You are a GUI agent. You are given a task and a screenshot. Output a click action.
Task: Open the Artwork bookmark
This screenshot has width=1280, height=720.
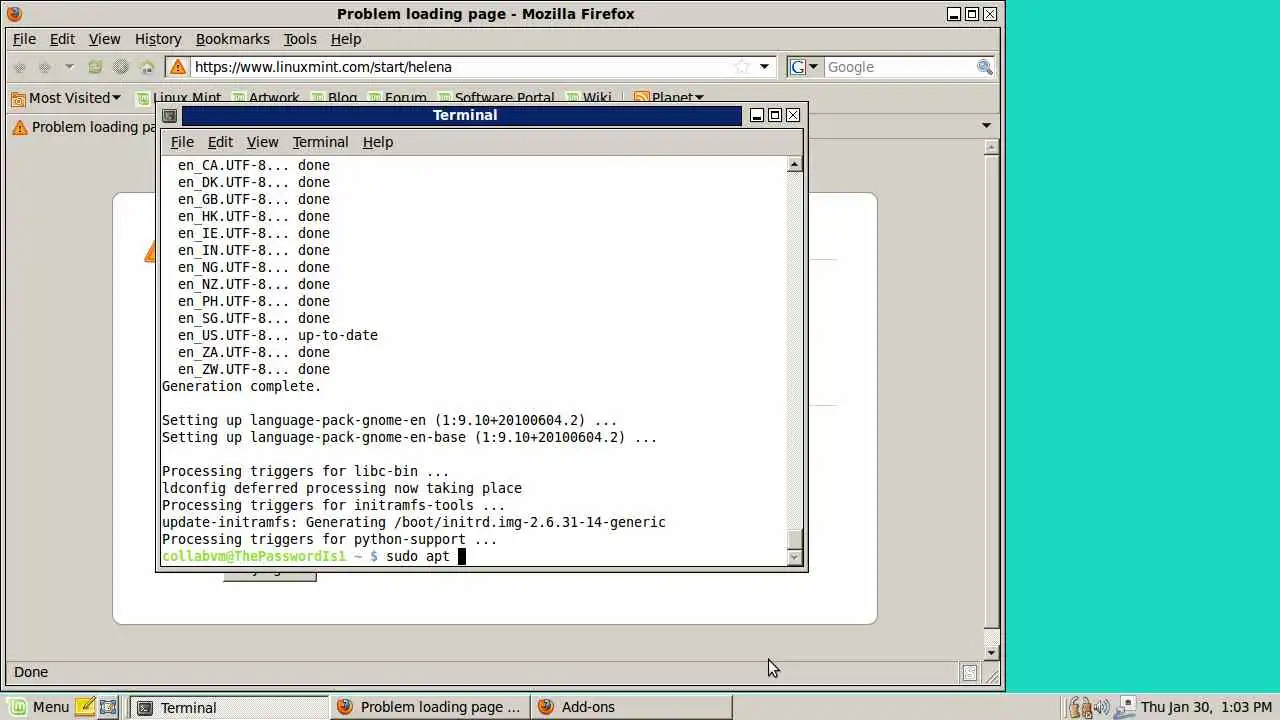click(x=266, y=98)
